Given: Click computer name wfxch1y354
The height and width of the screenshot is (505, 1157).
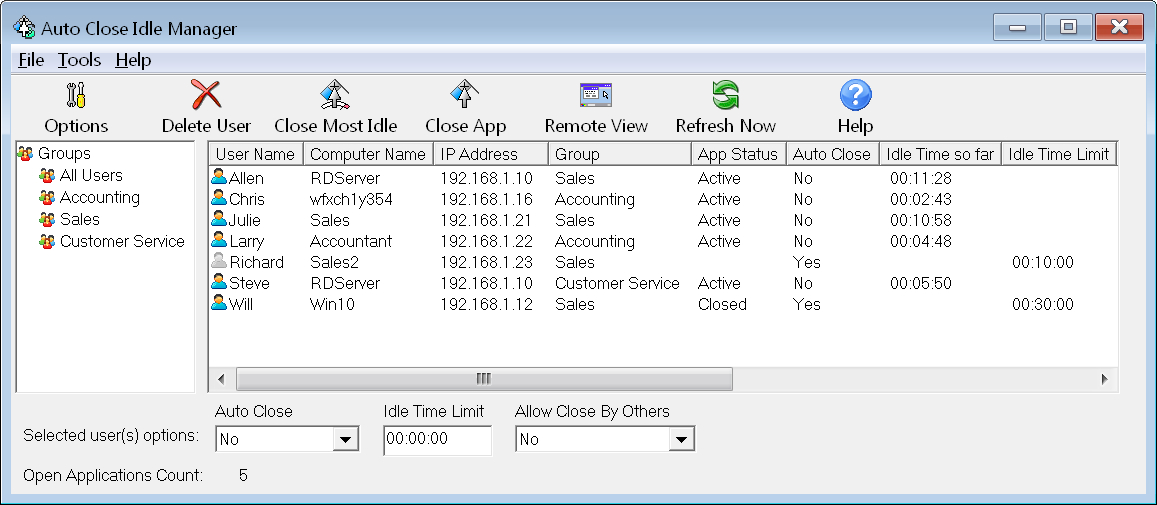Looking at the screenshot, I should click(x=351, y=199).
